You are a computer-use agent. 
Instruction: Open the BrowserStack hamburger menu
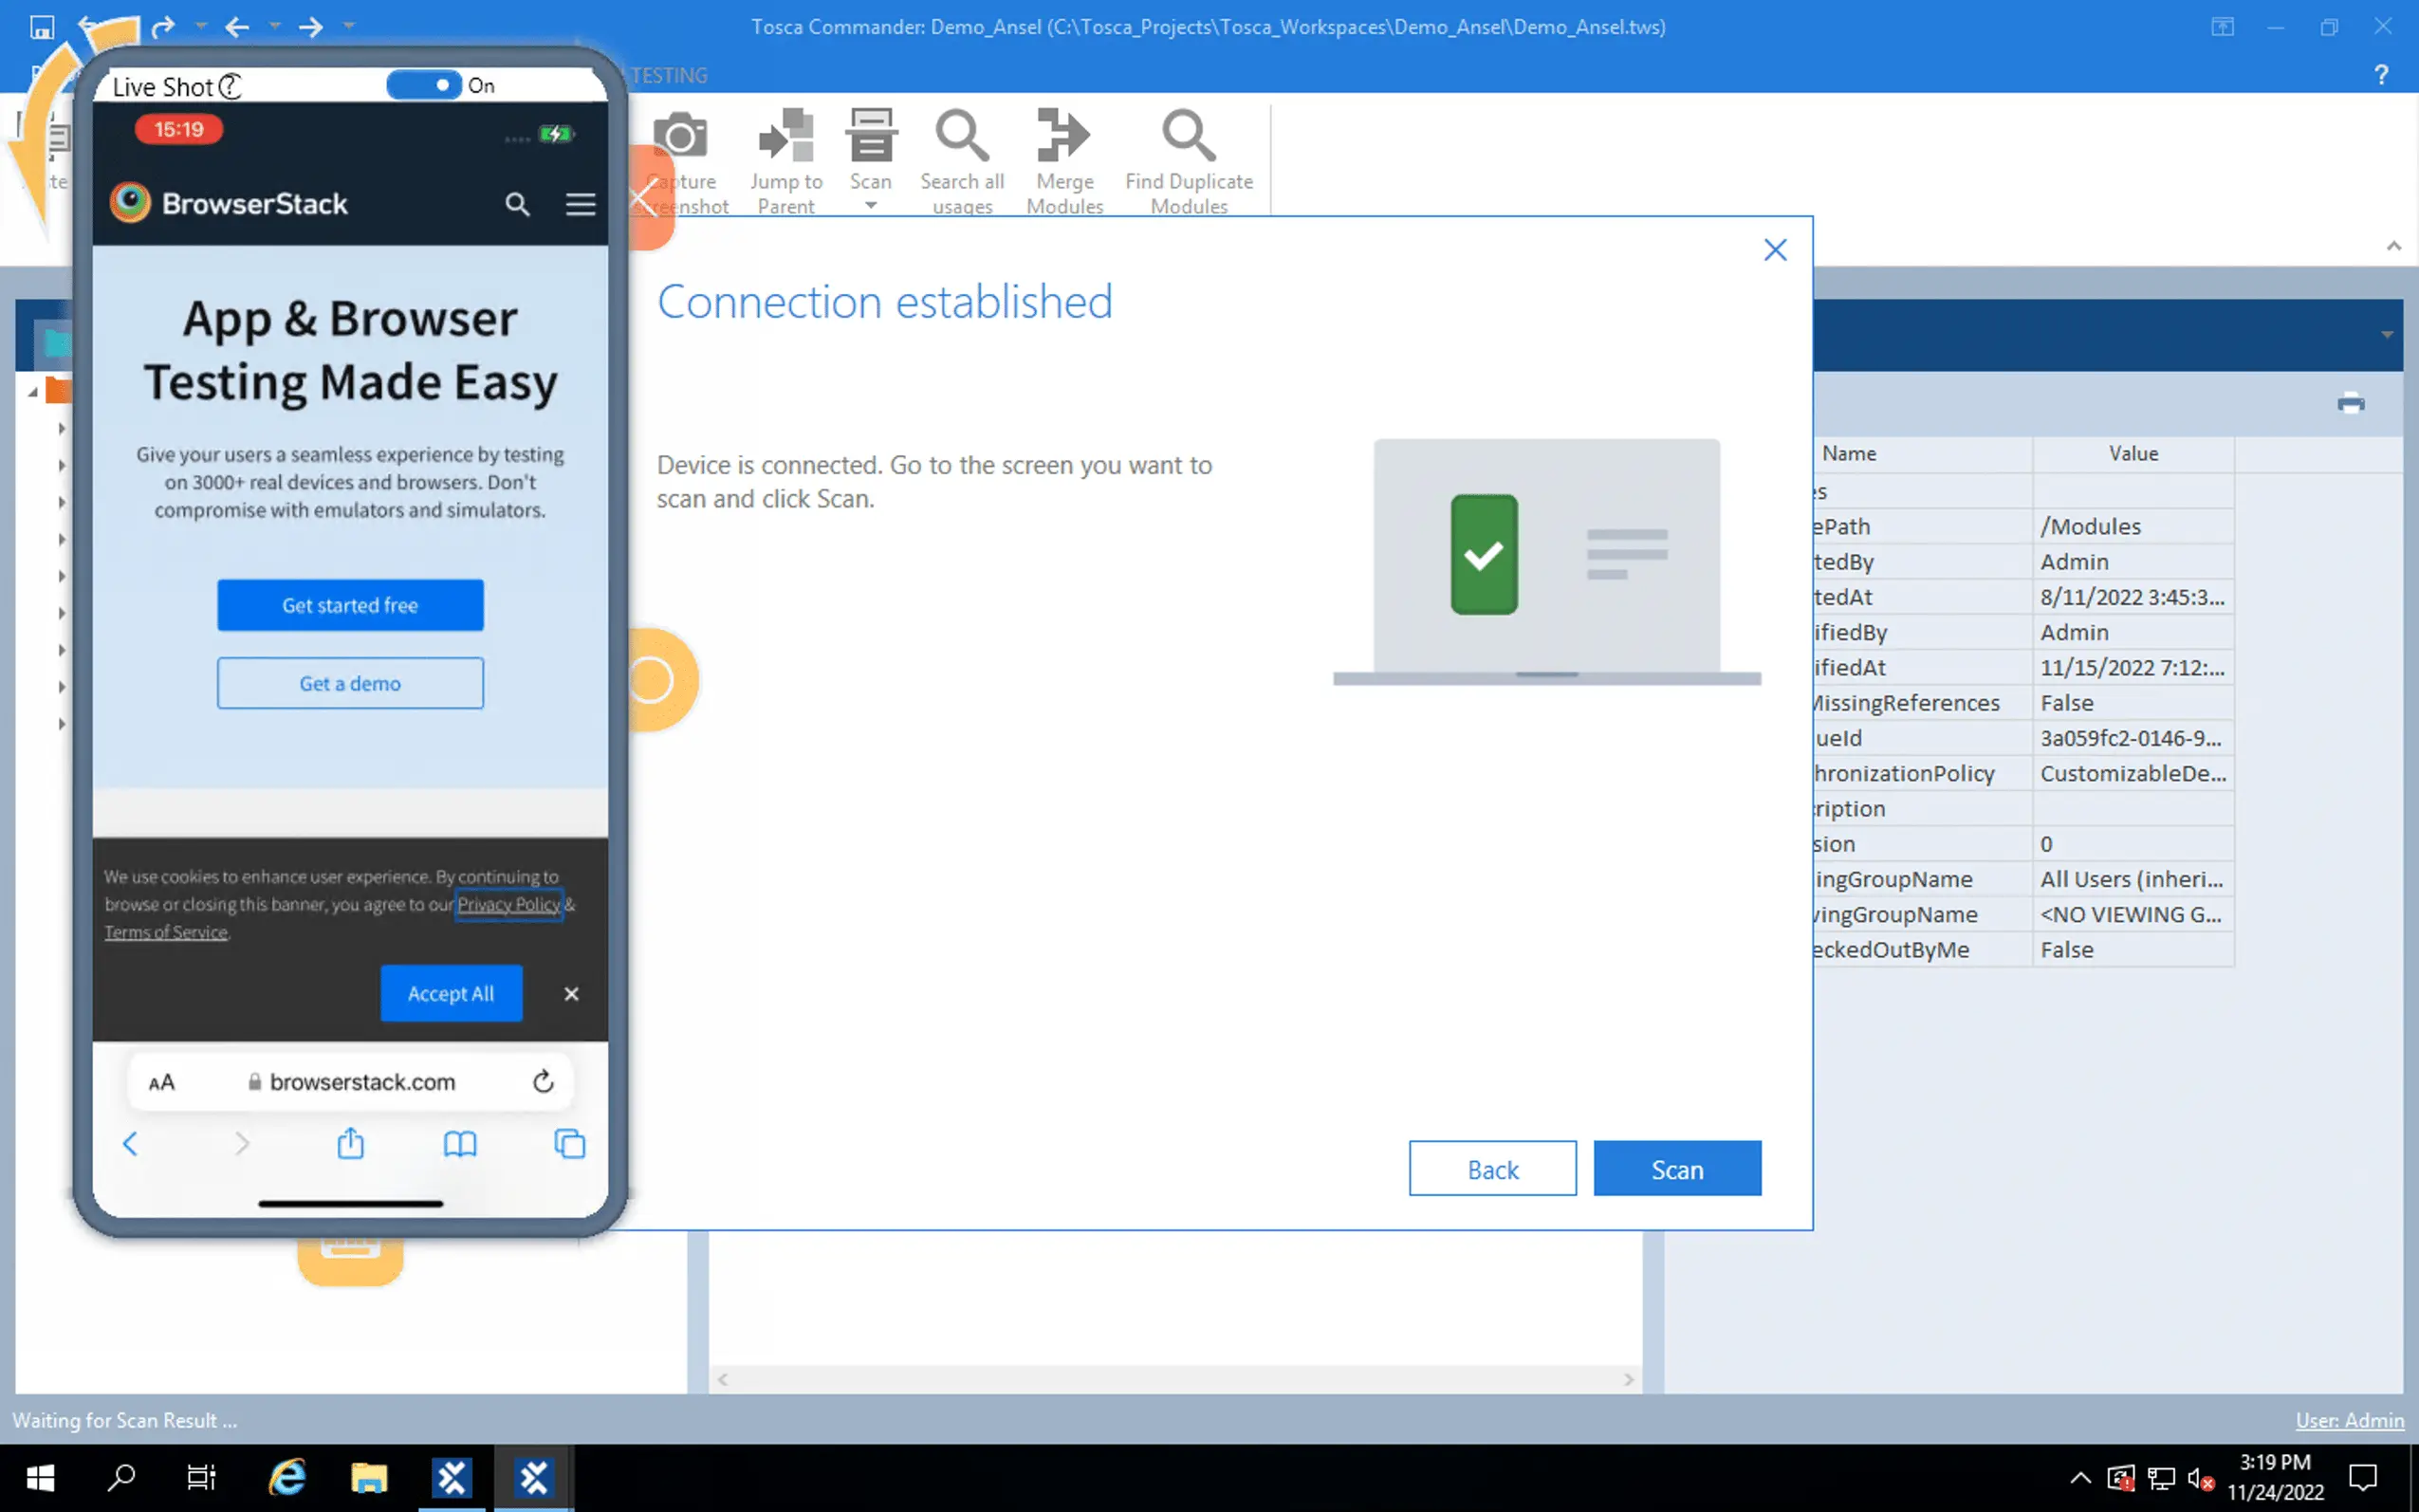click(580, 204)
